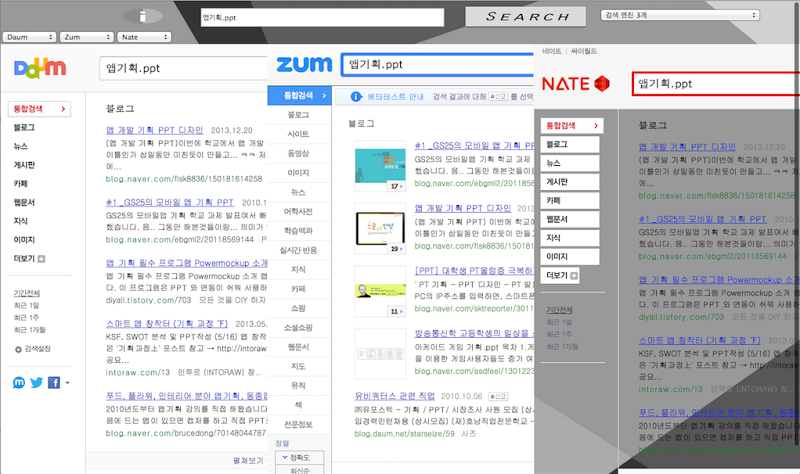Select 지식 in Nate sidebar
Image resolution: width=800 pixels, height=474 pixels.
570,238
